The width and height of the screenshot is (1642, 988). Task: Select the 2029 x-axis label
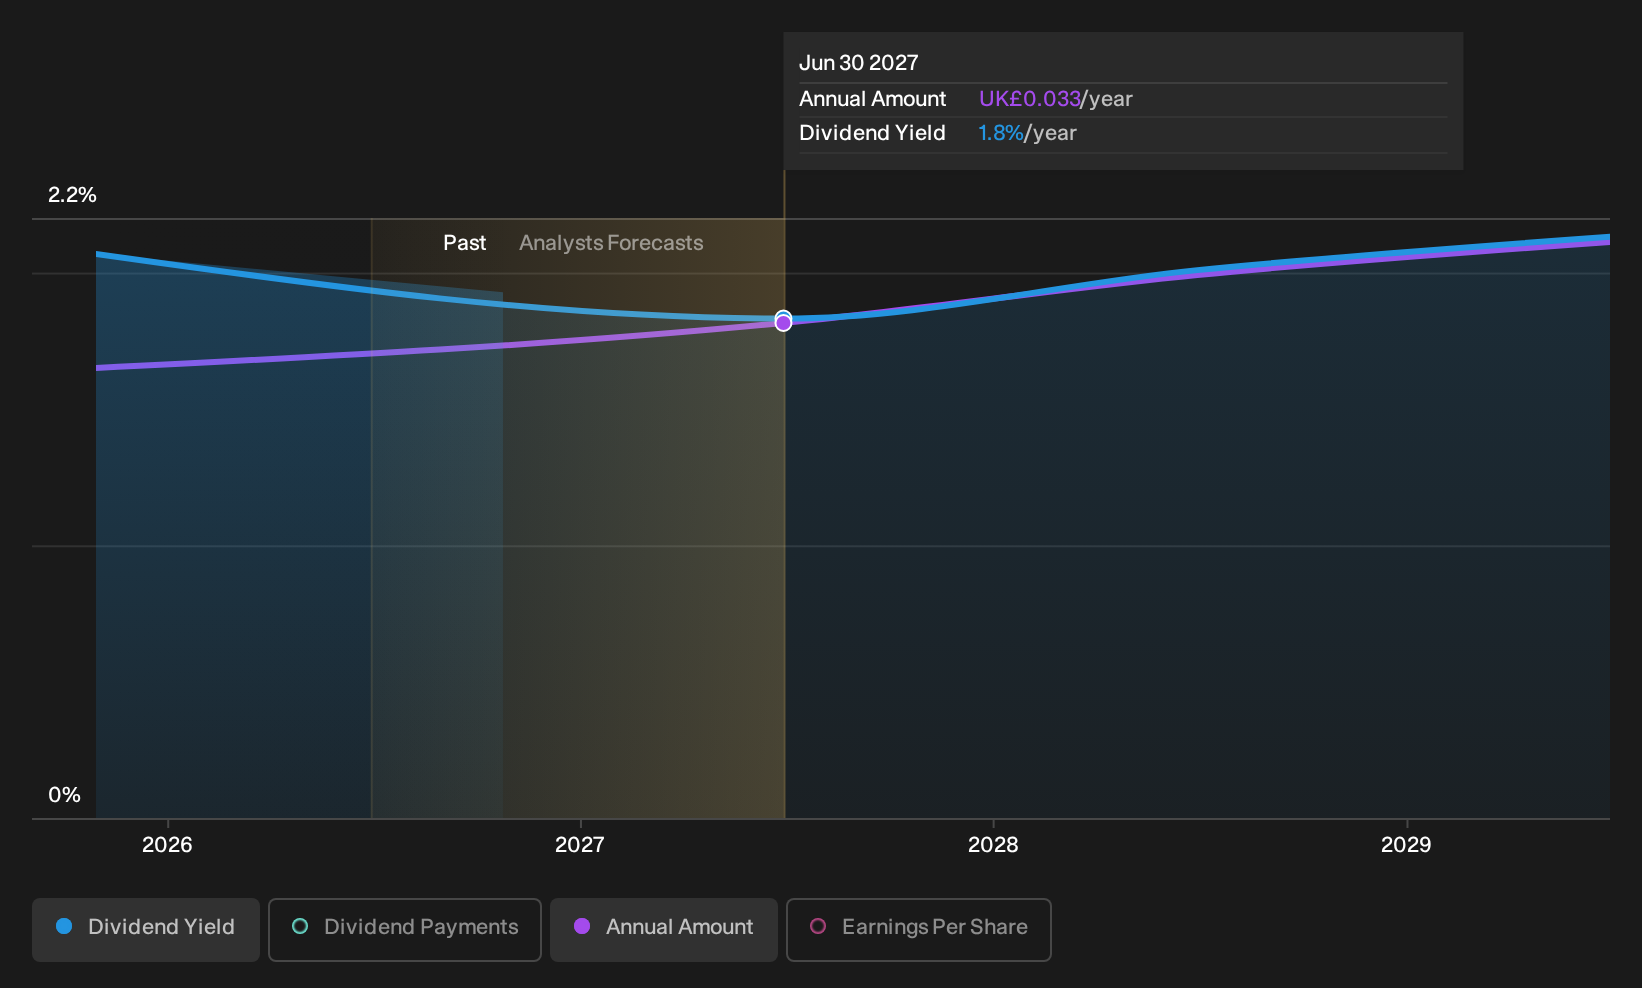(1406, 845)
